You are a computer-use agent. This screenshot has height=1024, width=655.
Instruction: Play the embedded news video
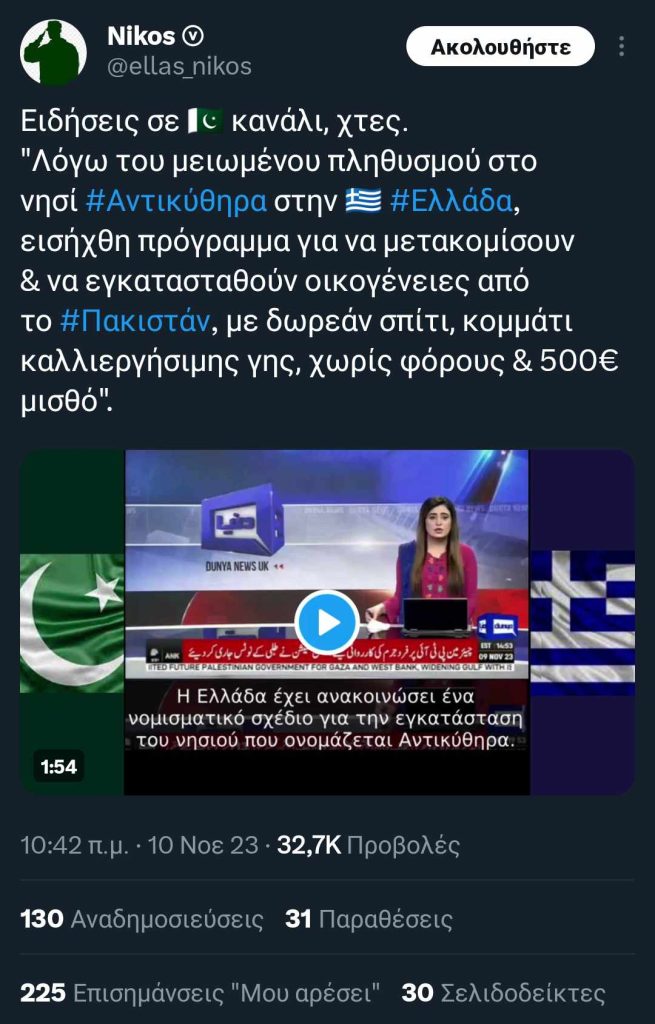point(327,622)
